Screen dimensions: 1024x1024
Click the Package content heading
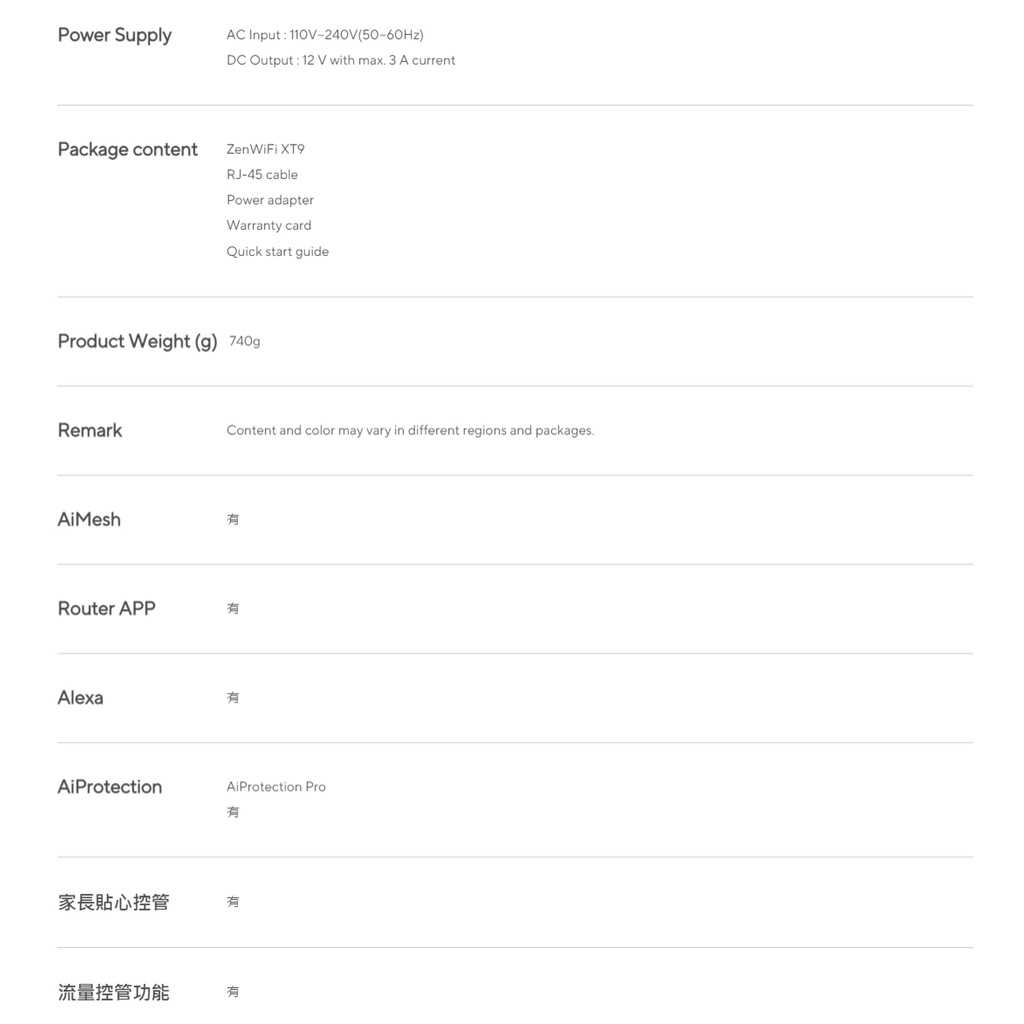pyautogui.click(x=127, y=150)
